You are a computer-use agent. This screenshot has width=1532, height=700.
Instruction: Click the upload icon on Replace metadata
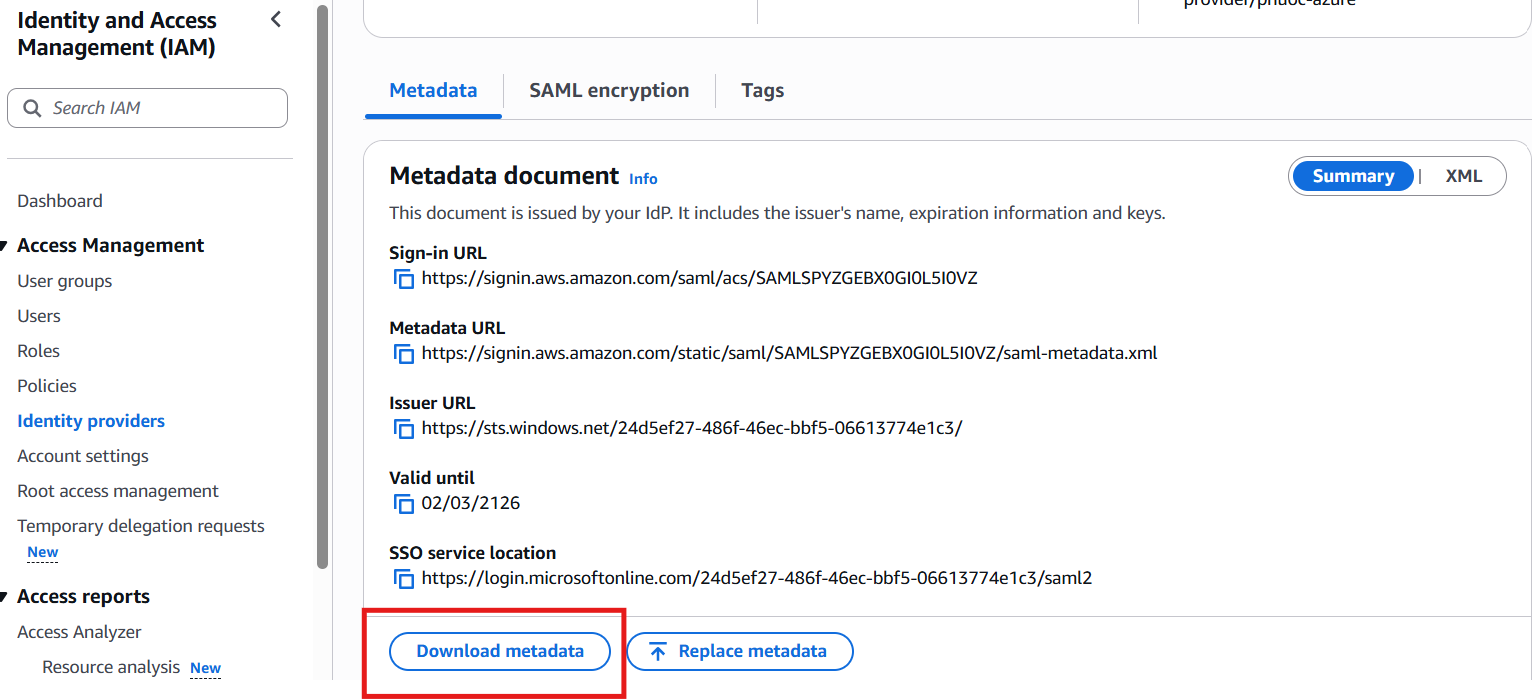click(658, 652)
